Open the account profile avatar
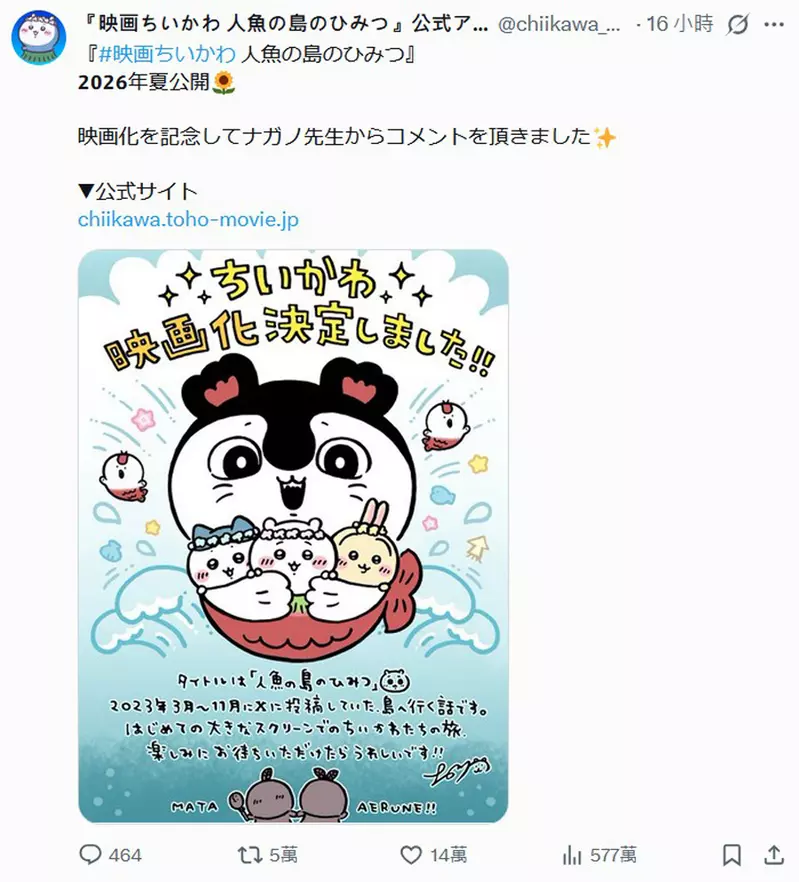 tap(39, 38)
